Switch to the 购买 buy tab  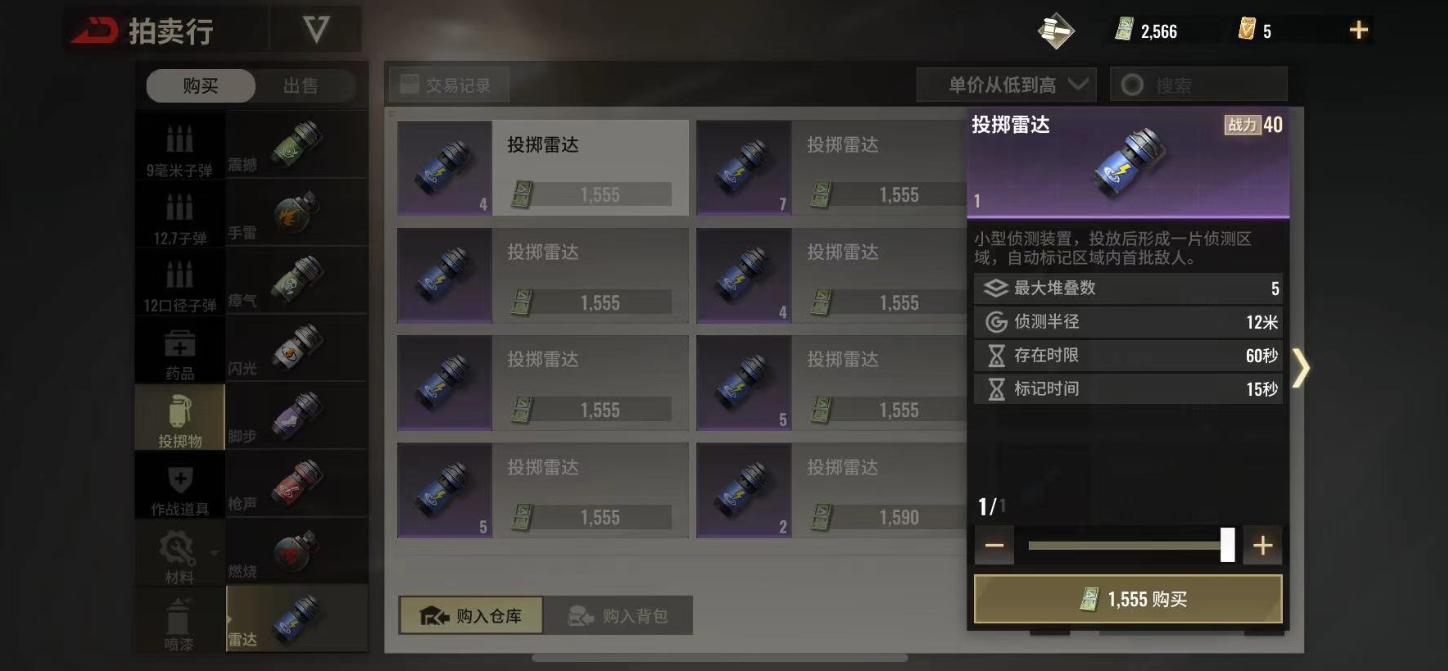pyautogui.click(x=200, y=86)
